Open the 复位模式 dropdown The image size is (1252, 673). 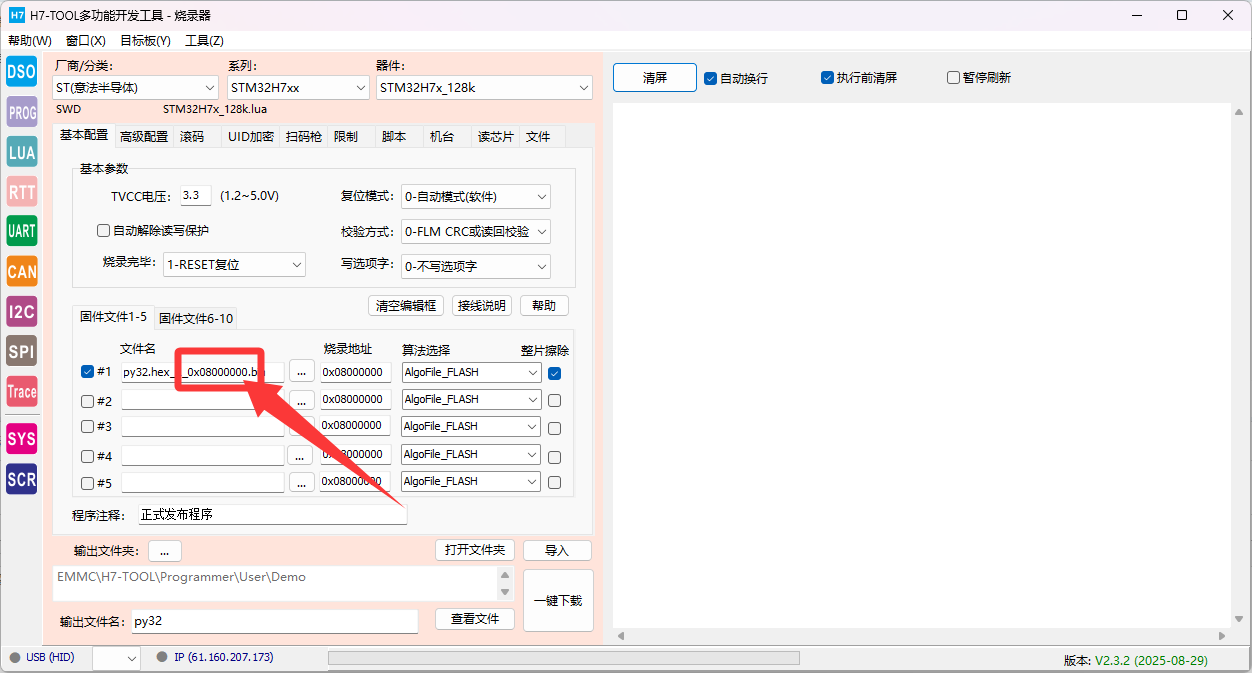pyautogui.click(x=475, y=197)
